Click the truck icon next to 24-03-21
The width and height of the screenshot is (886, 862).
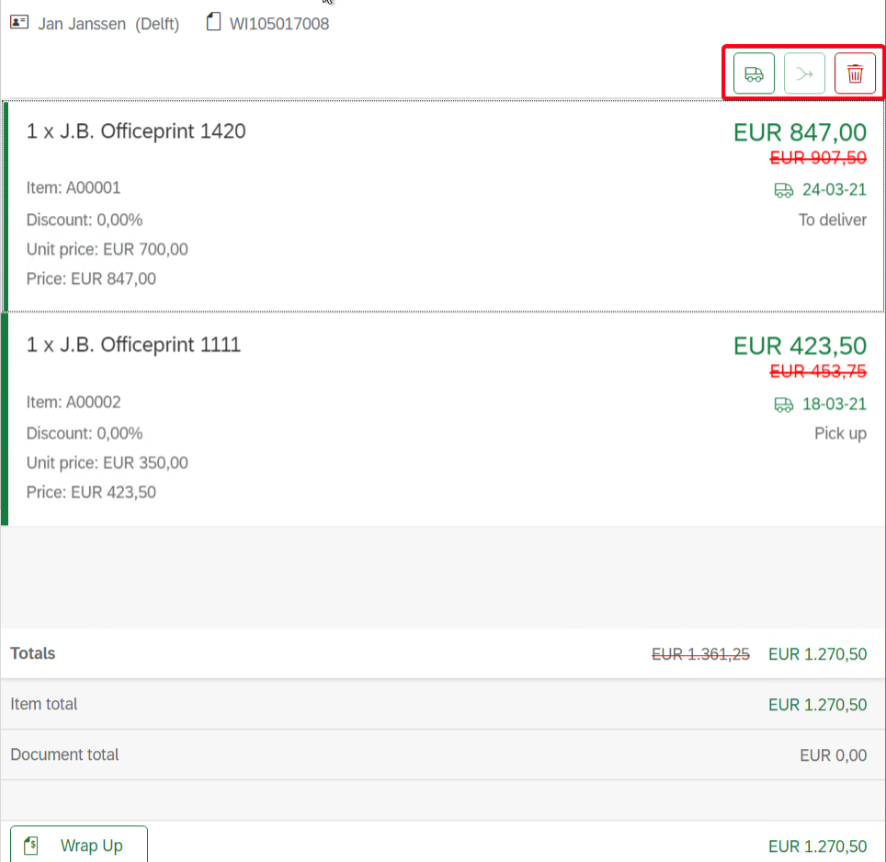click(784, 190)
